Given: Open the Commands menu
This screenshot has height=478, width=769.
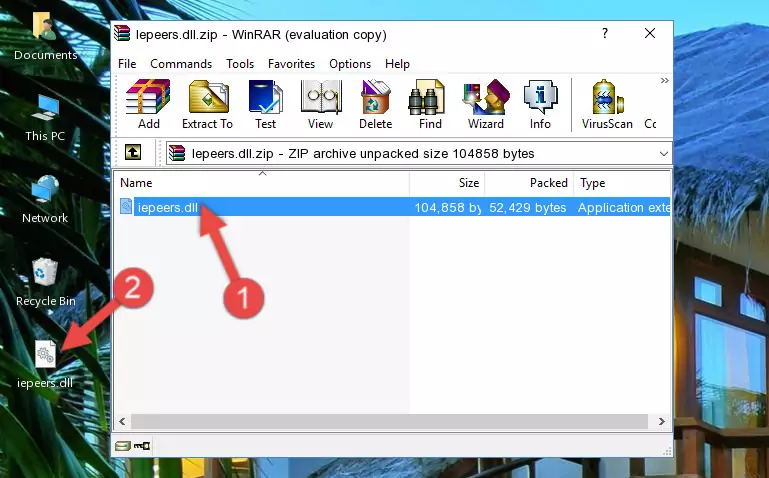Looking at the screenshot, I should 181,64.
